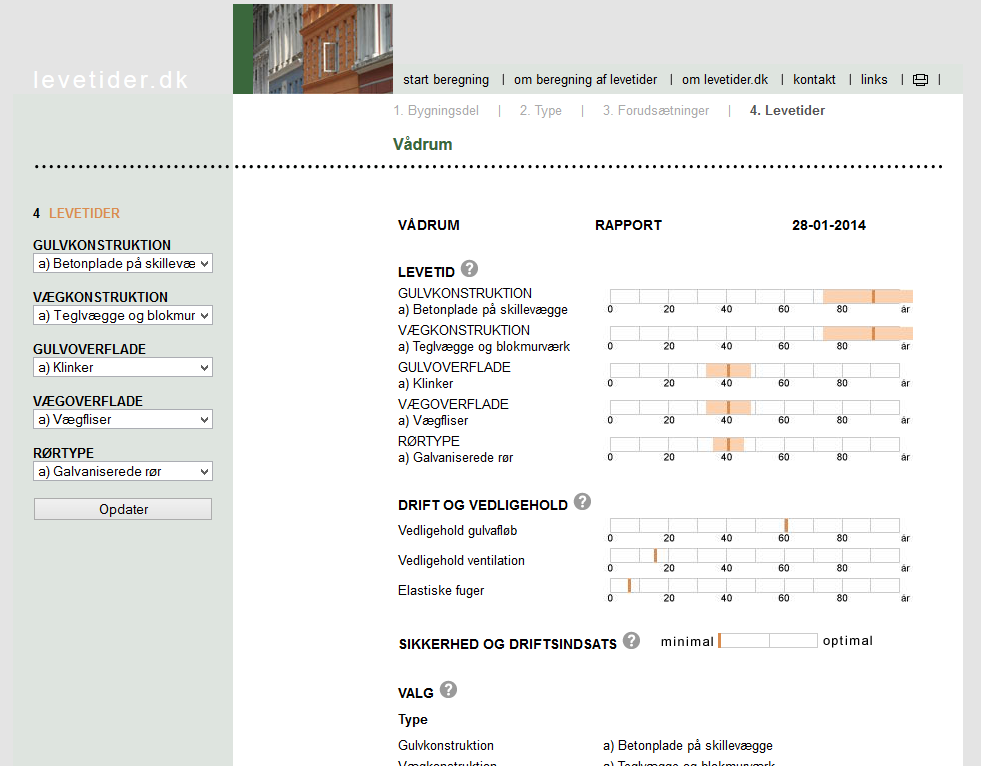
Task: Go to 'kontakt' page
Action: pyautogui.click(x=814, y=79)
